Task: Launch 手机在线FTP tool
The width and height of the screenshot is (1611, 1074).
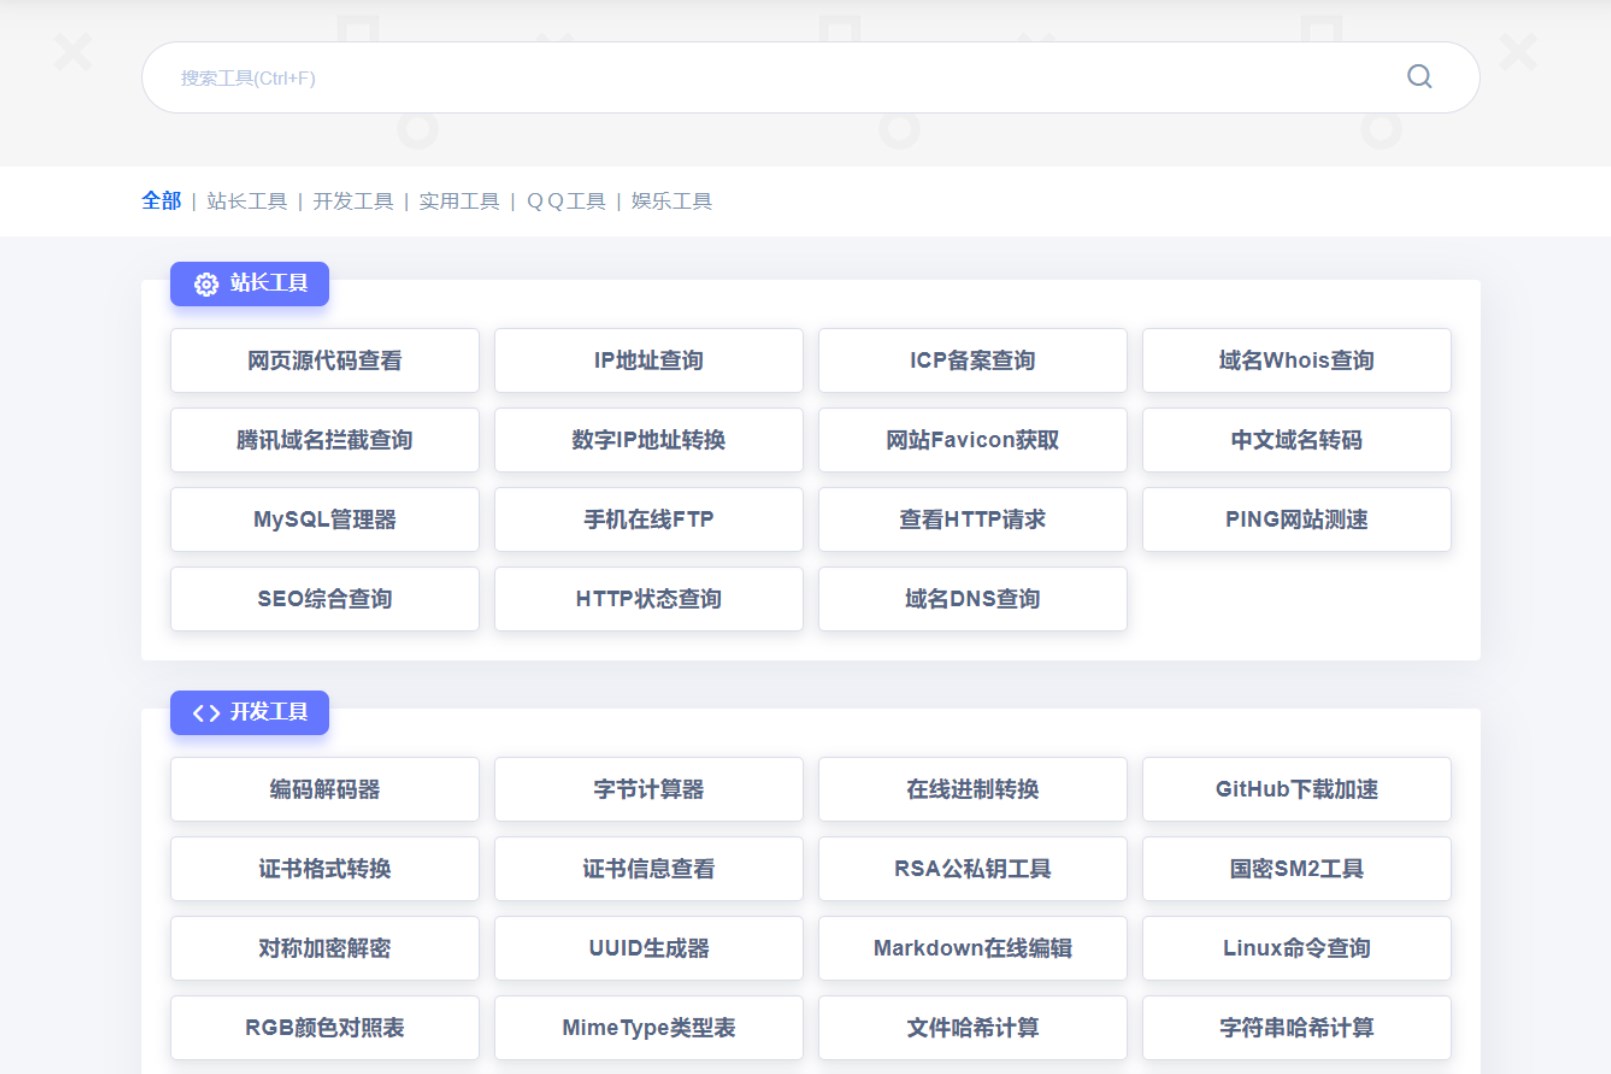Action: click(649, 520)
